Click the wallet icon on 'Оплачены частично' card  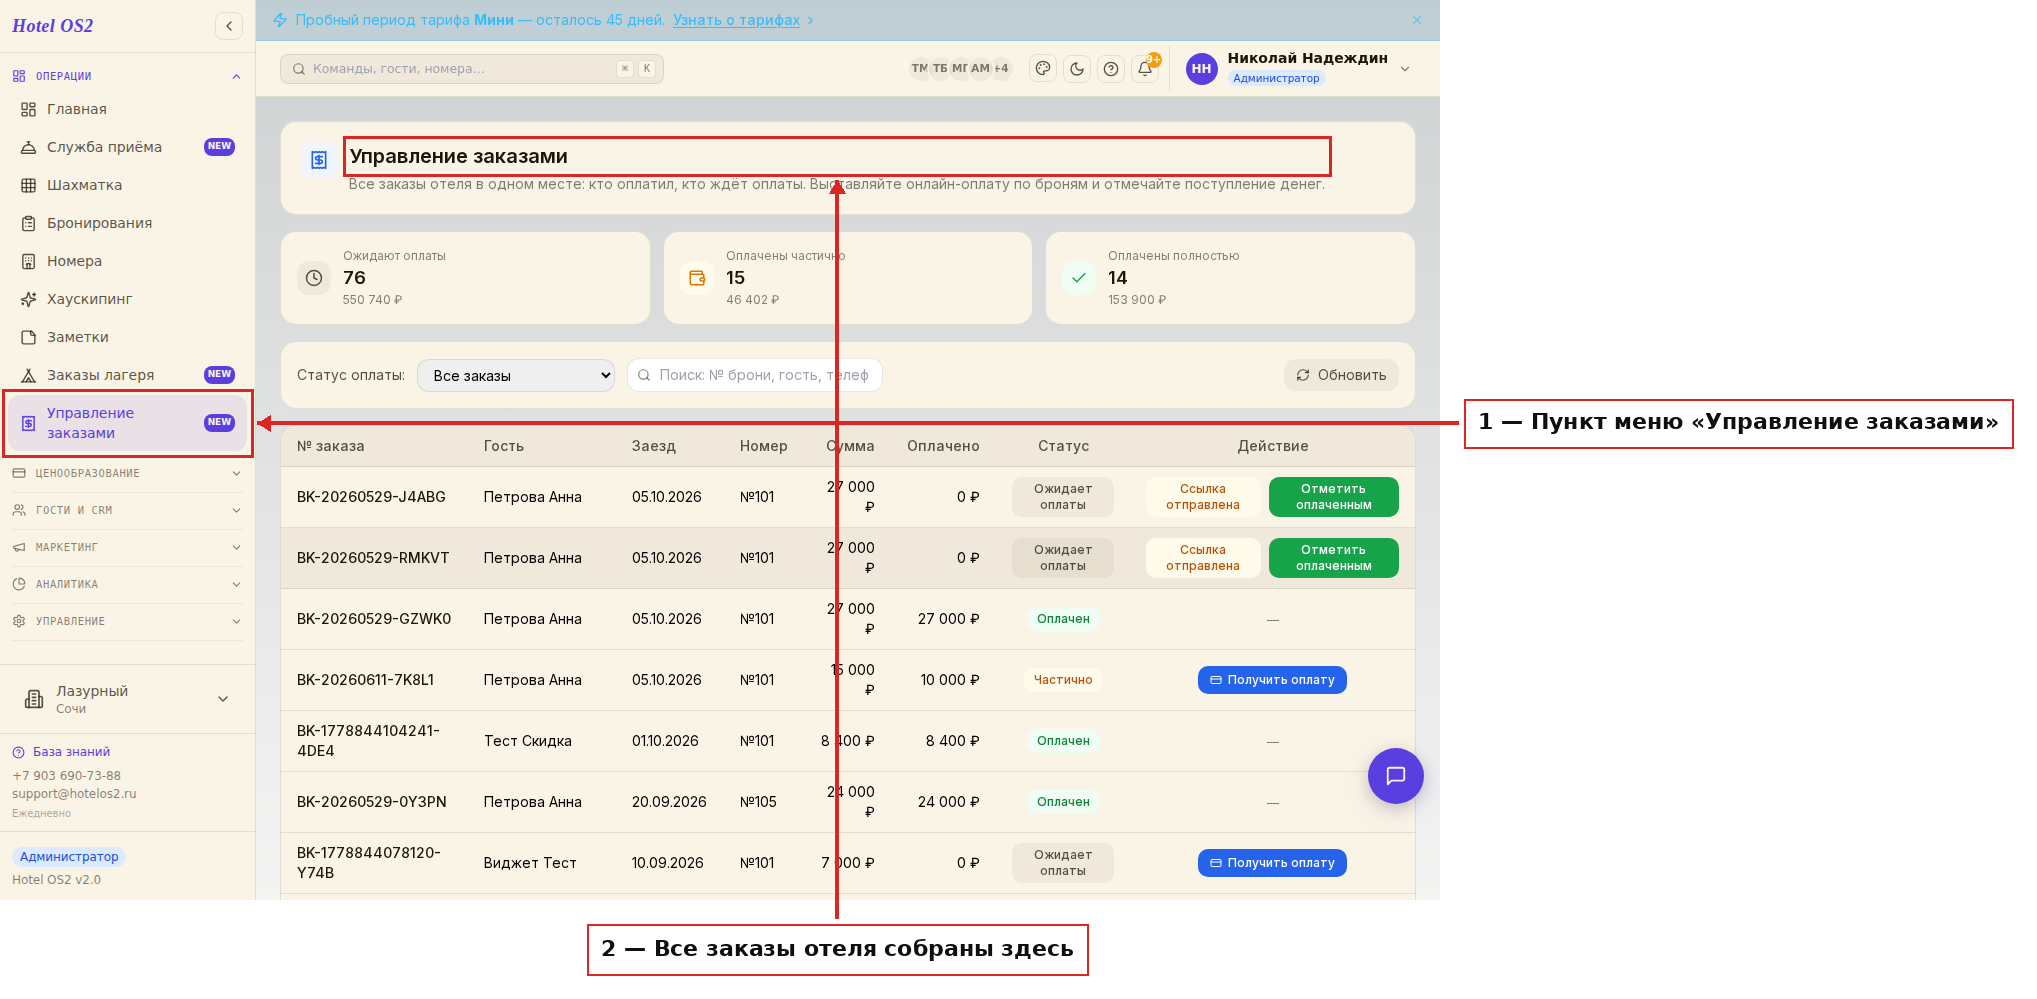tap(697, 278)
